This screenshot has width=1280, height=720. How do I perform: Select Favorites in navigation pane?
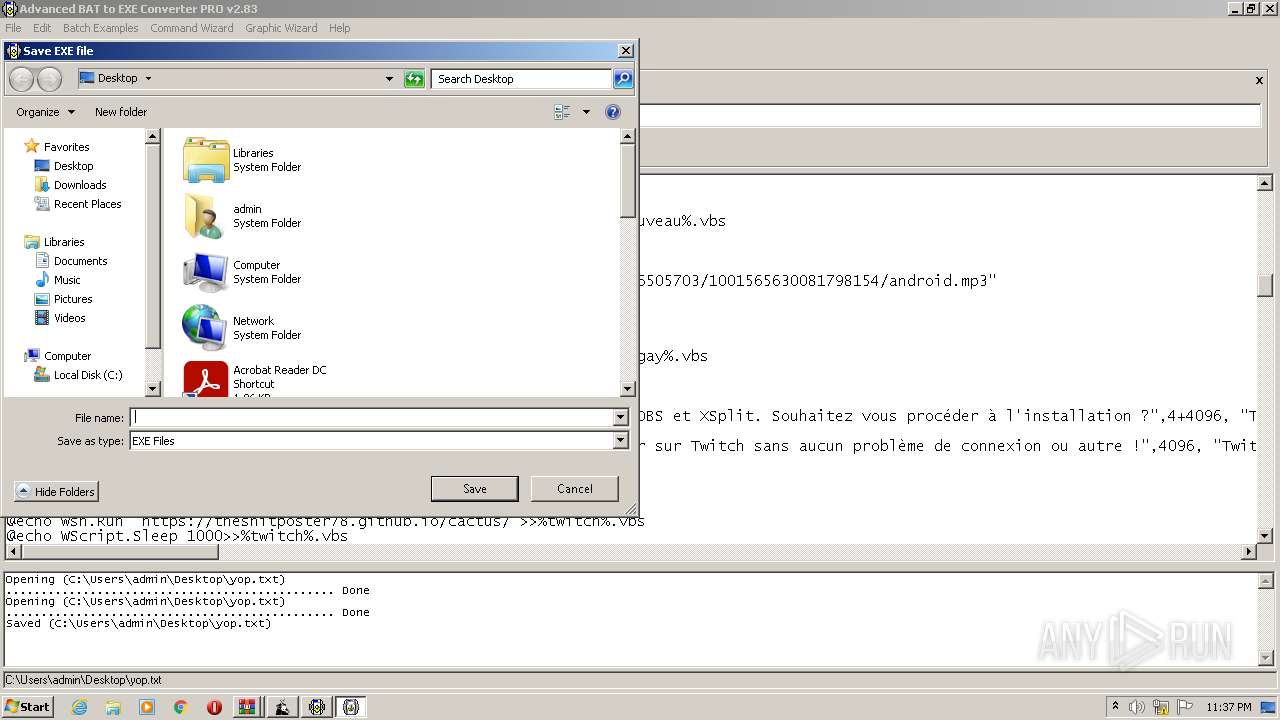[56, 147]
